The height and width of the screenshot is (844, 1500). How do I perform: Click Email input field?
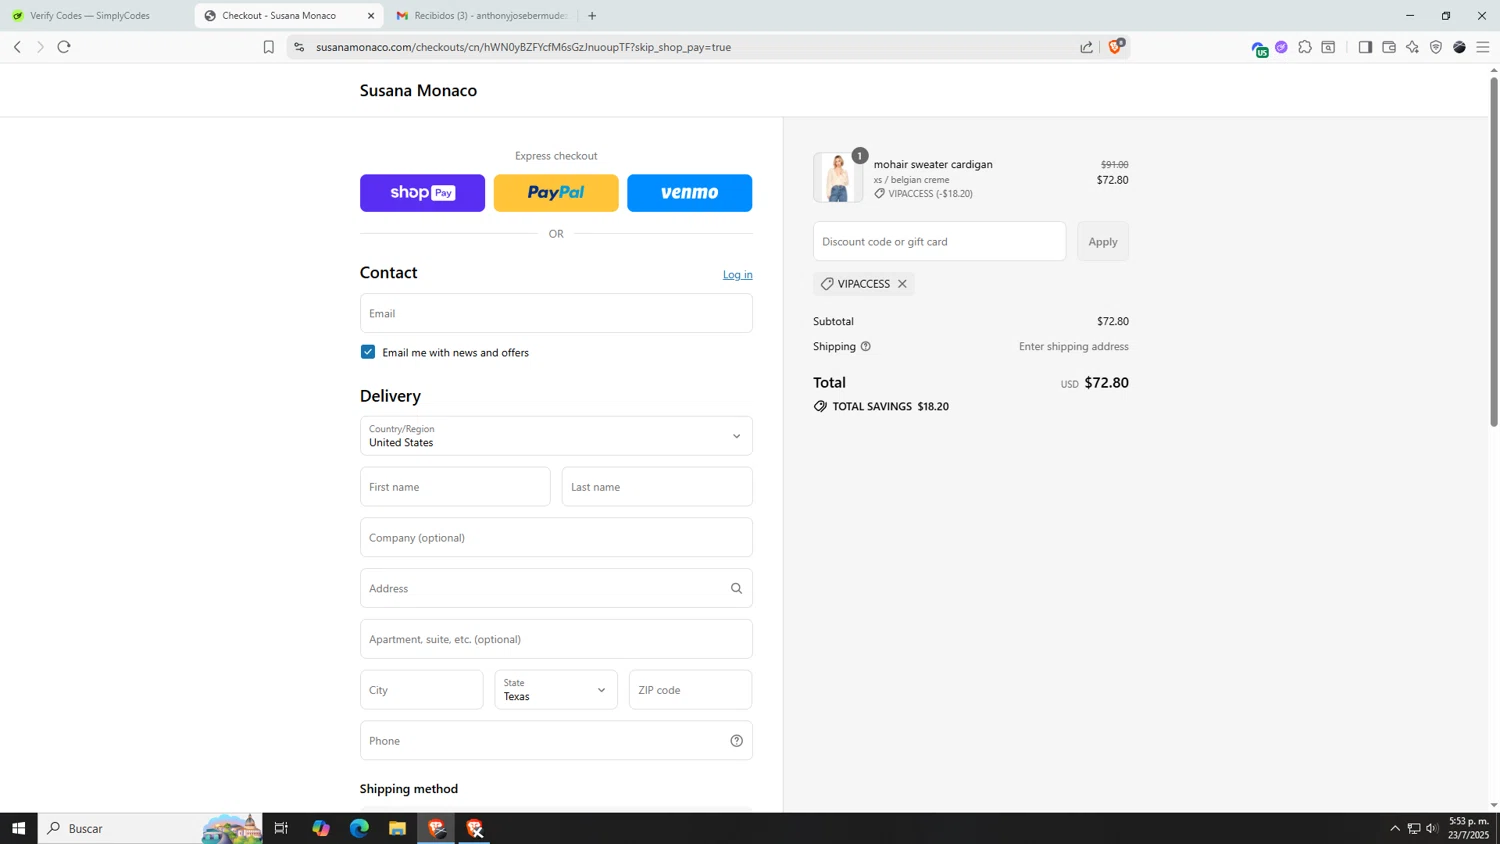556,313
